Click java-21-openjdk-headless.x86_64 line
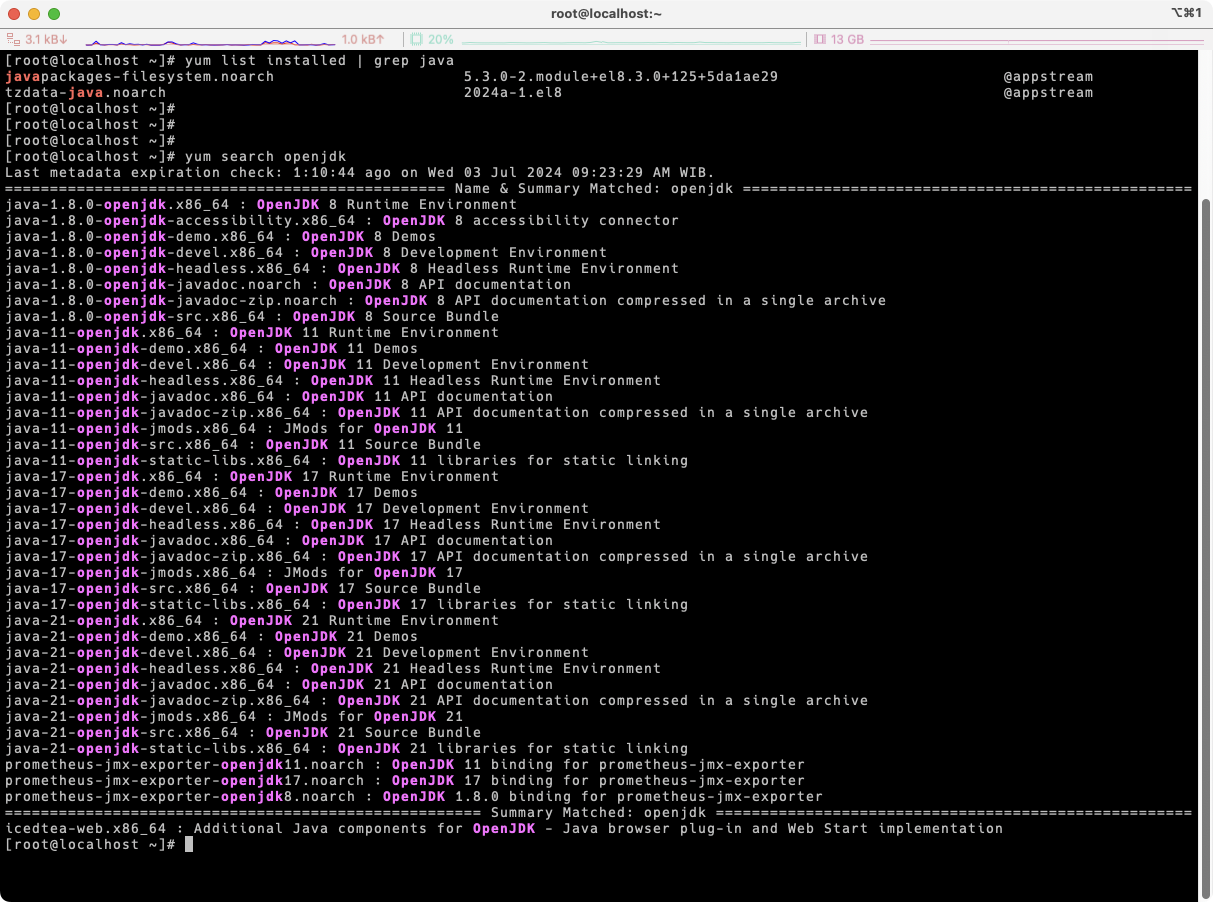This screenshot has height=902, width=1213. tap(332, 668)
